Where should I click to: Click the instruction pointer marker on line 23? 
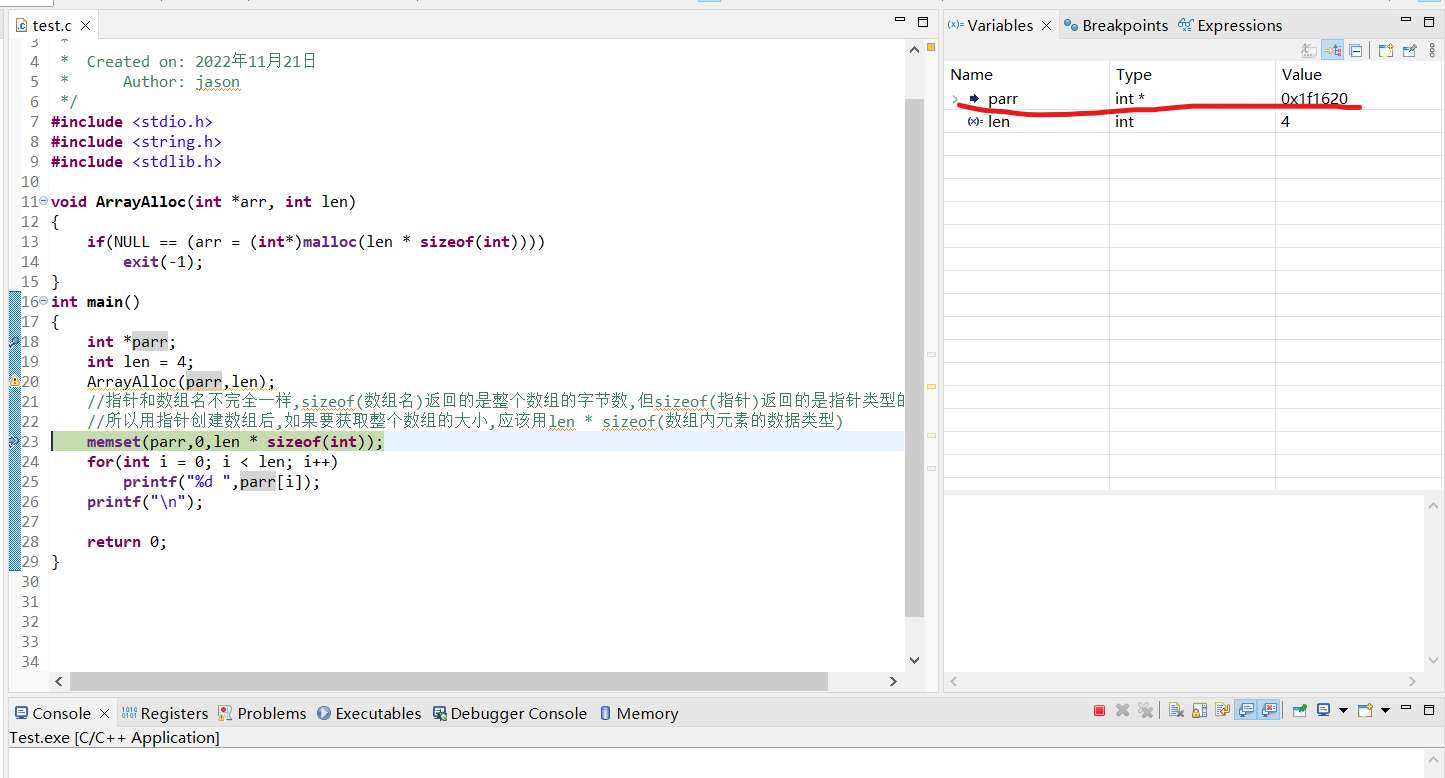point(14,441)
